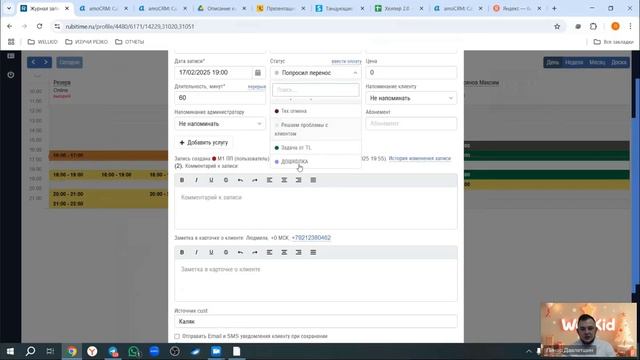Open the administrator reminder dropdown
The height and width of the screenshot is (360, 640).
pos(220,124)
